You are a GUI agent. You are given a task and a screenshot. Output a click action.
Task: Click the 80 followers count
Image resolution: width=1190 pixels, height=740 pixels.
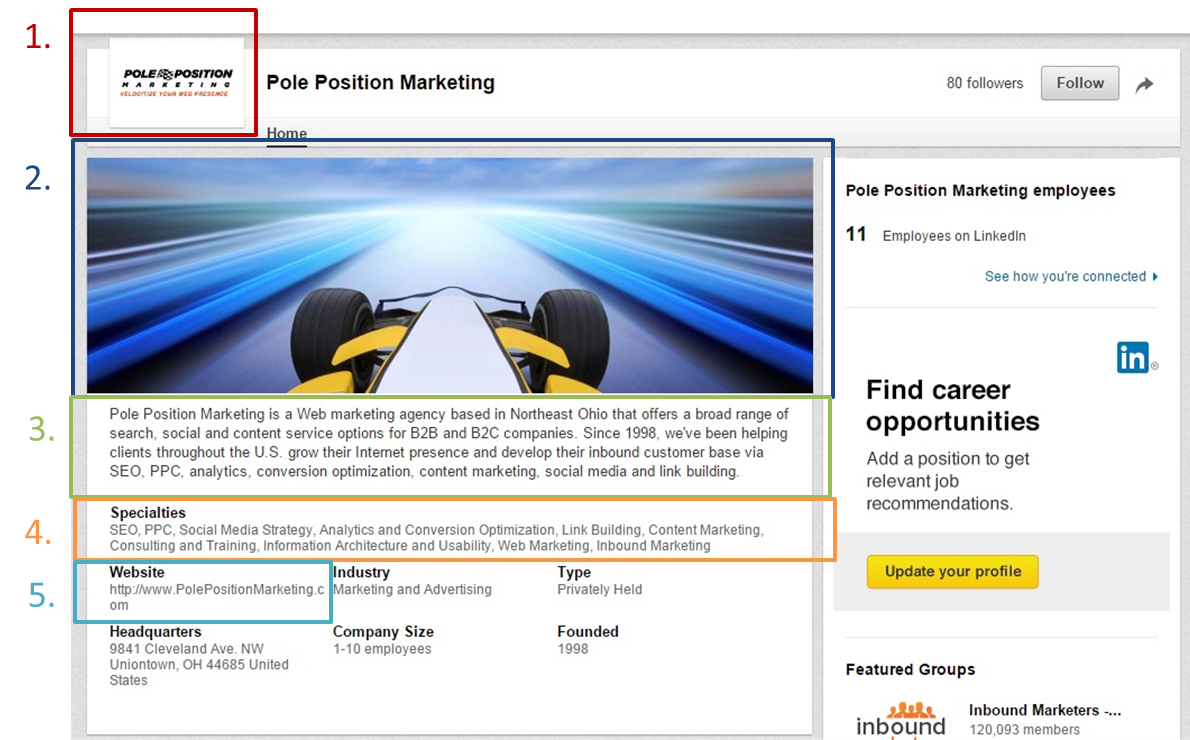tap(984, 83)
